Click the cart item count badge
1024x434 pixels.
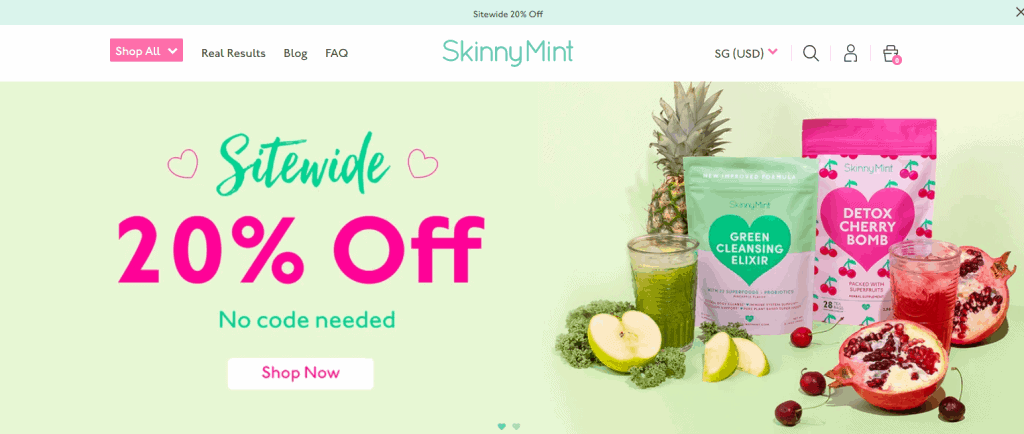pos(897,60)
